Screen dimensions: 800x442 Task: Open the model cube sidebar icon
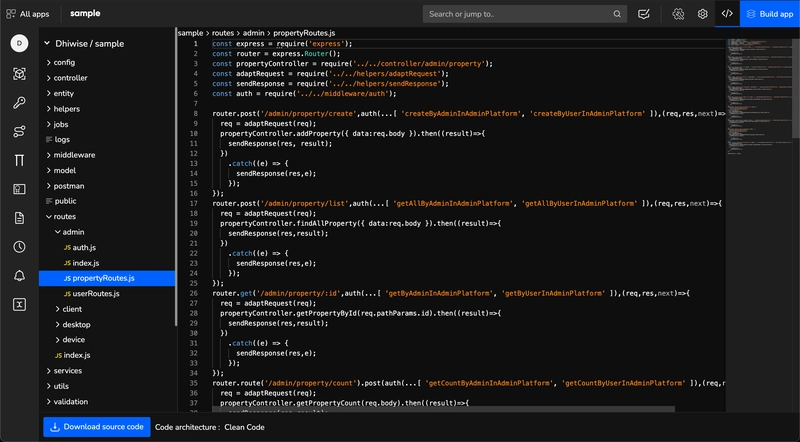(19, 74)
